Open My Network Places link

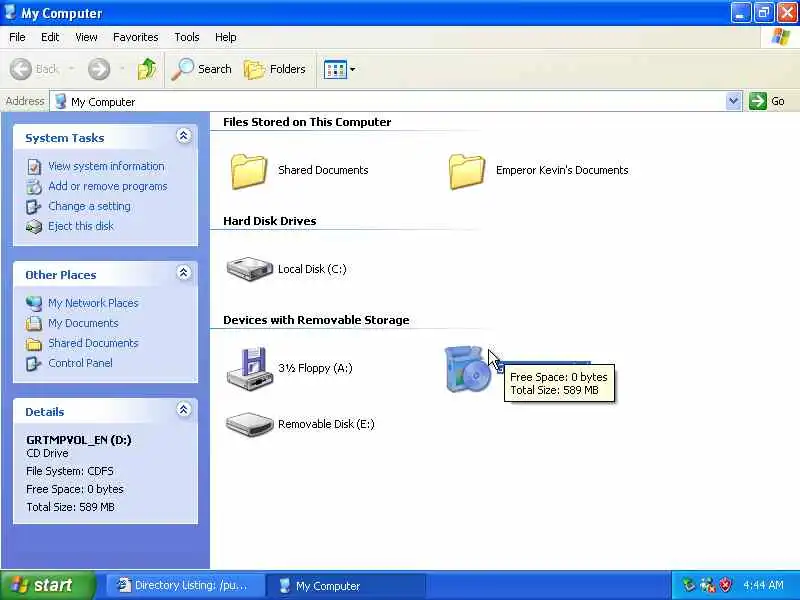tap(93, 303)
